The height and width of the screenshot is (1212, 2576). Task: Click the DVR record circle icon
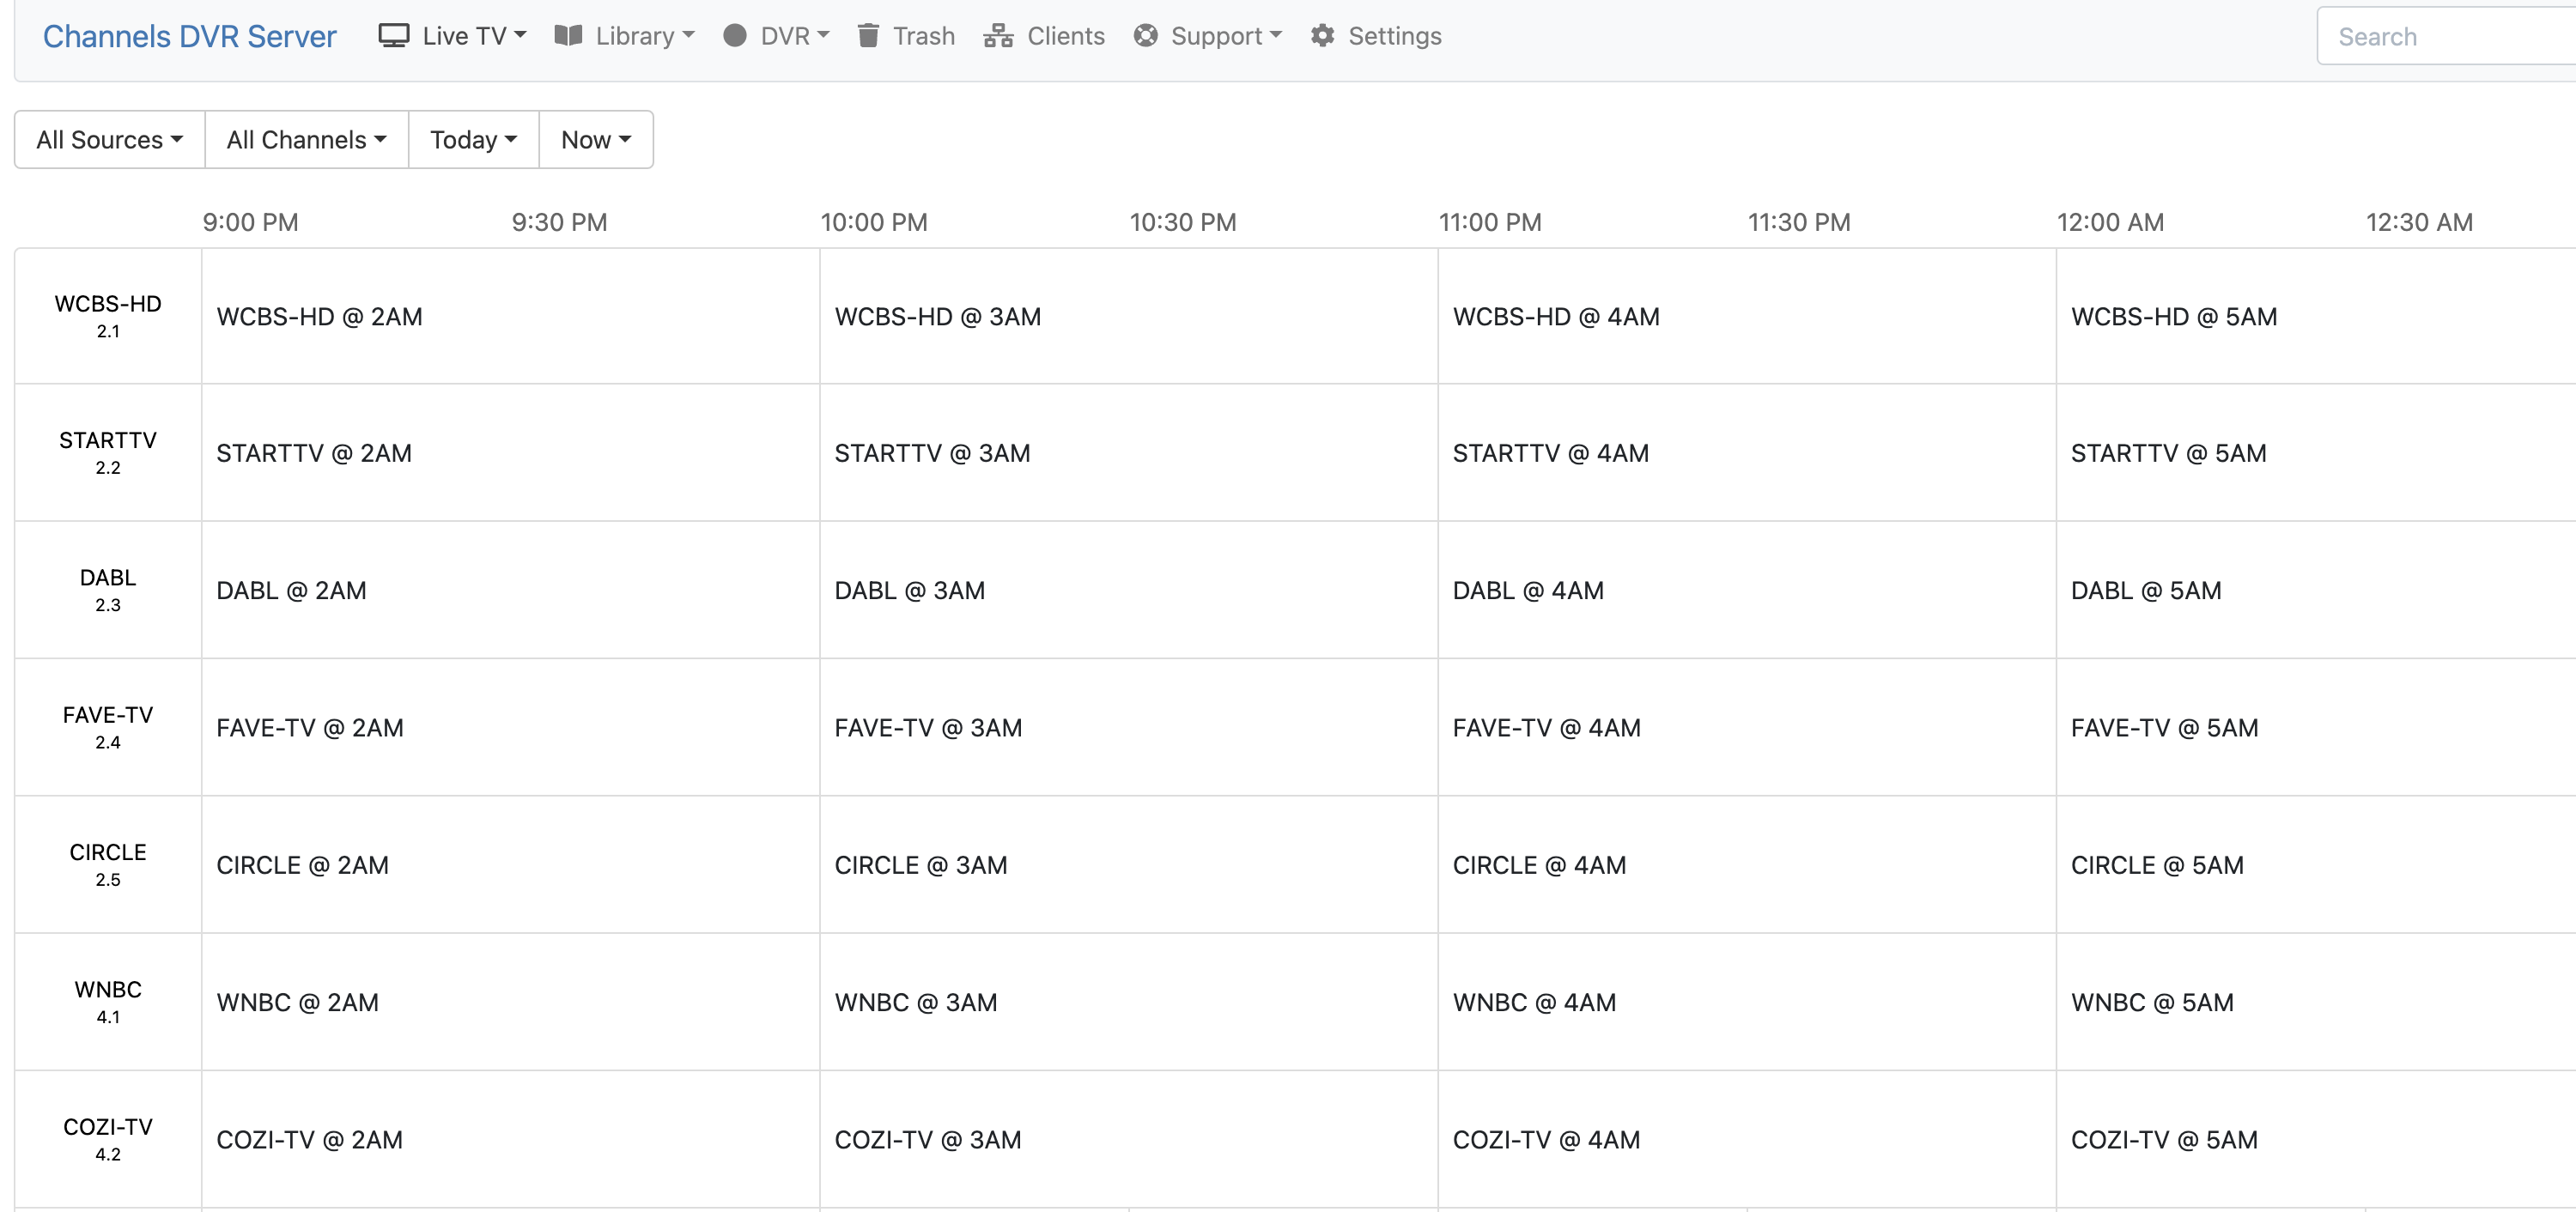(735, 36)
